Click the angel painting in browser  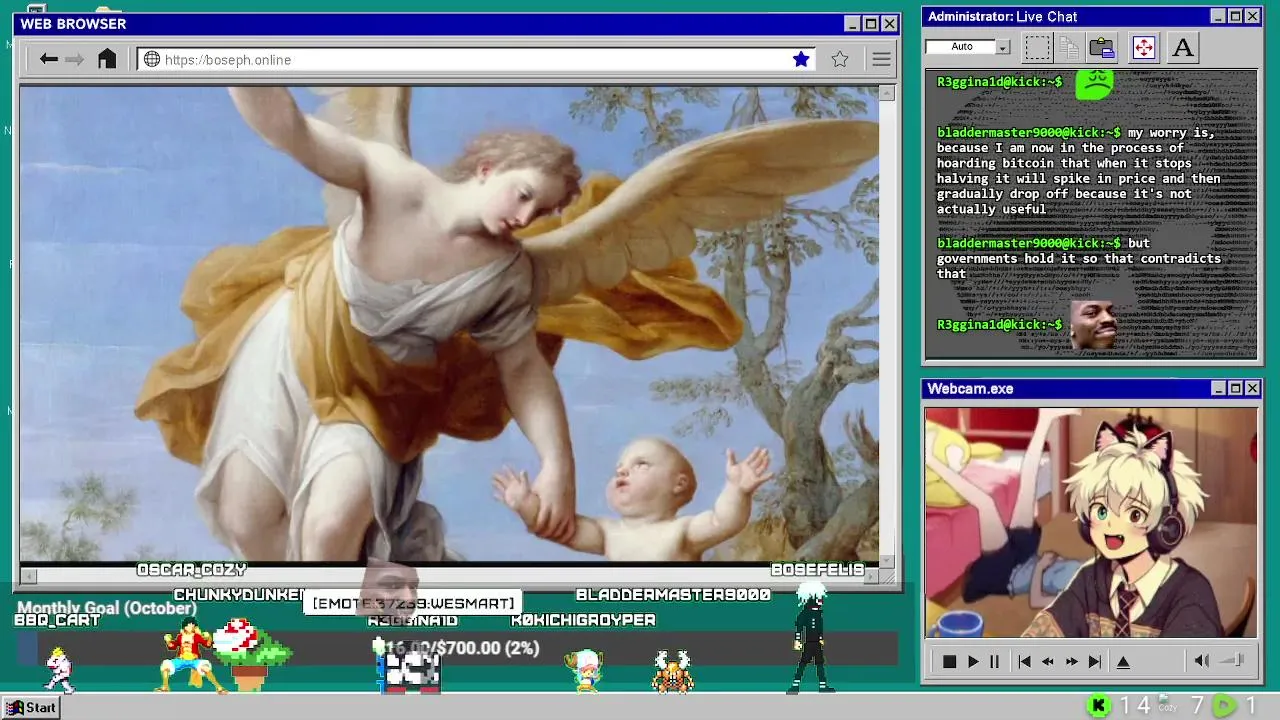pyautogui.click(x=449, y=324)
